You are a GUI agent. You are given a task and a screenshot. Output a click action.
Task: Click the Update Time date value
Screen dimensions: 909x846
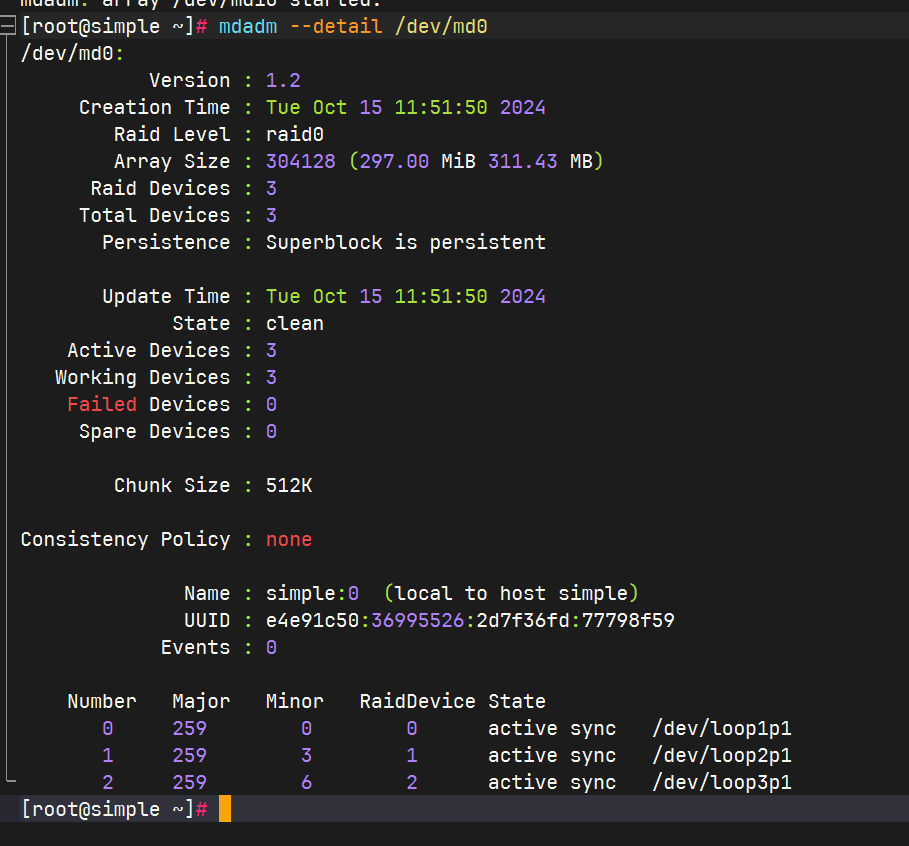coord(405,297)
